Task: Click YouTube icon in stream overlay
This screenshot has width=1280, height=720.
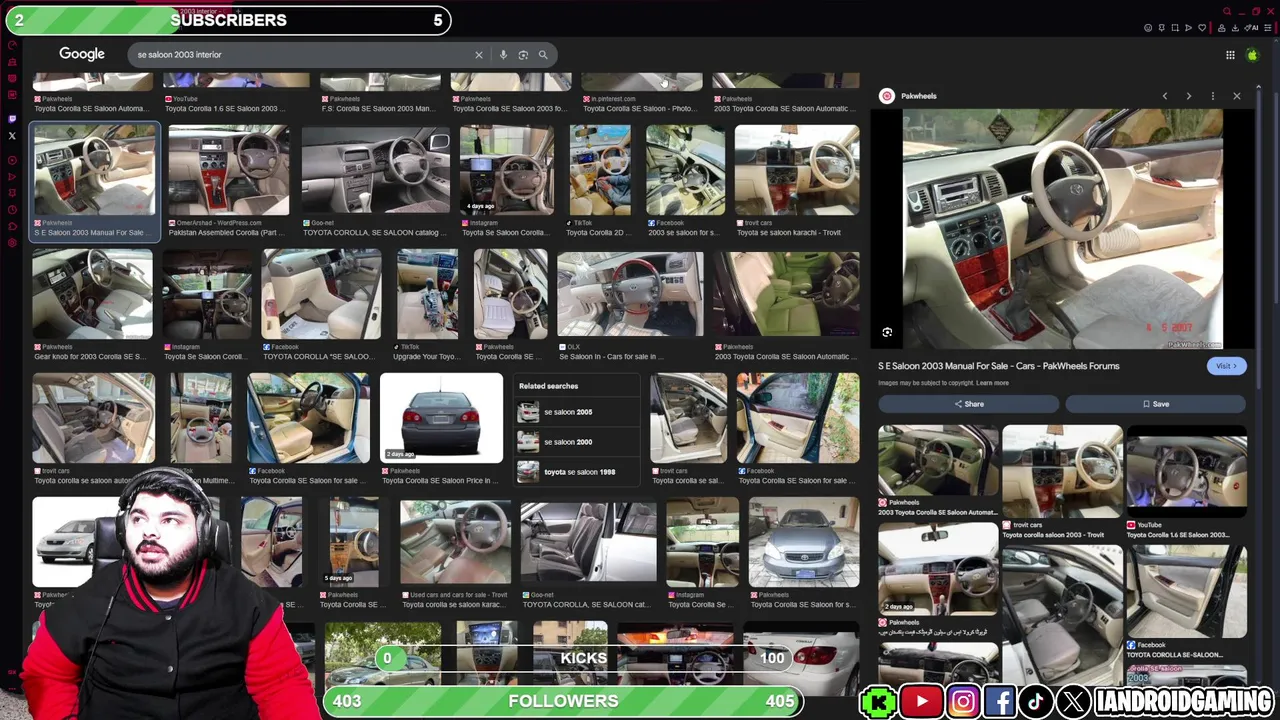Action: [x=921, y=702]
